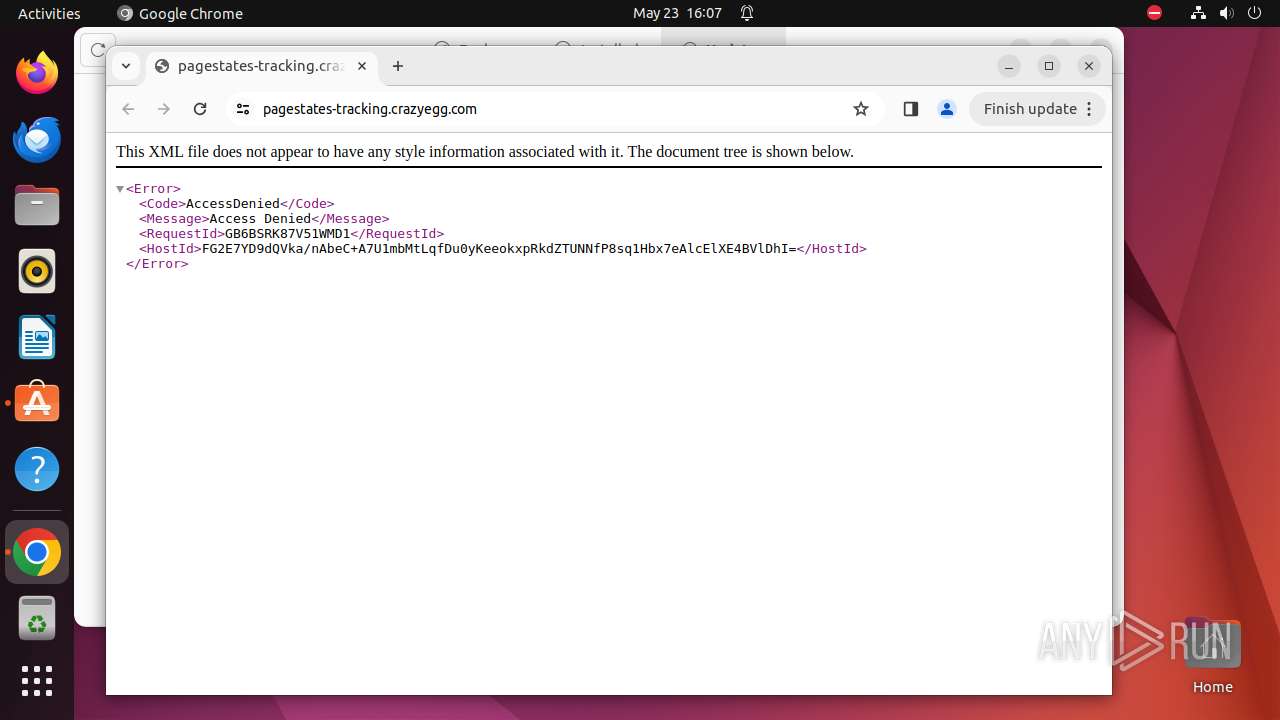Close the Chrome window

pos(1089,66)
